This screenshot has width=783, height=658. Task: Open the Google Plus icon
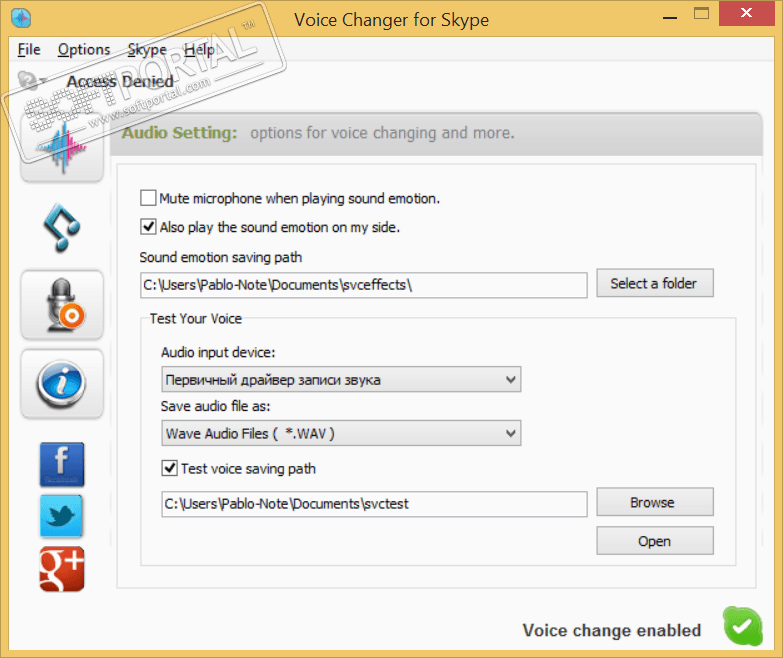tap(62, 569)
